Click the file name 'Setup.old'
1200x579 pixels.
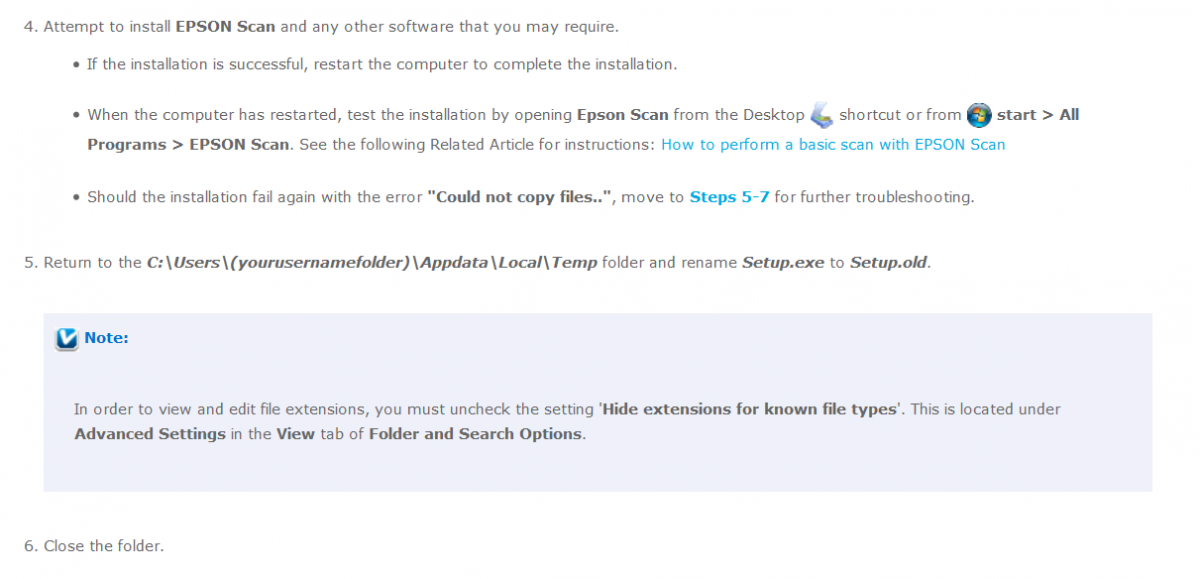[889, 263]
